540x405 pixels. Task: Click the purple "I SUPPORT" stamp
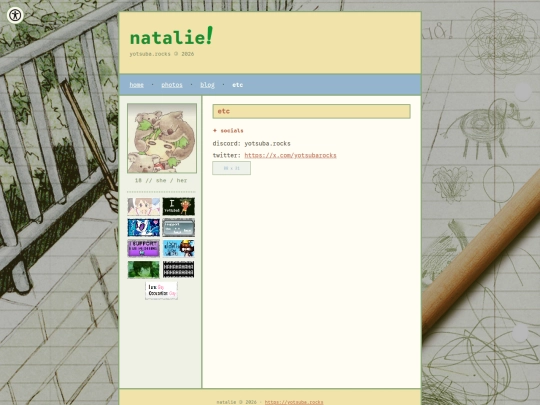click(x=144, y=248)
